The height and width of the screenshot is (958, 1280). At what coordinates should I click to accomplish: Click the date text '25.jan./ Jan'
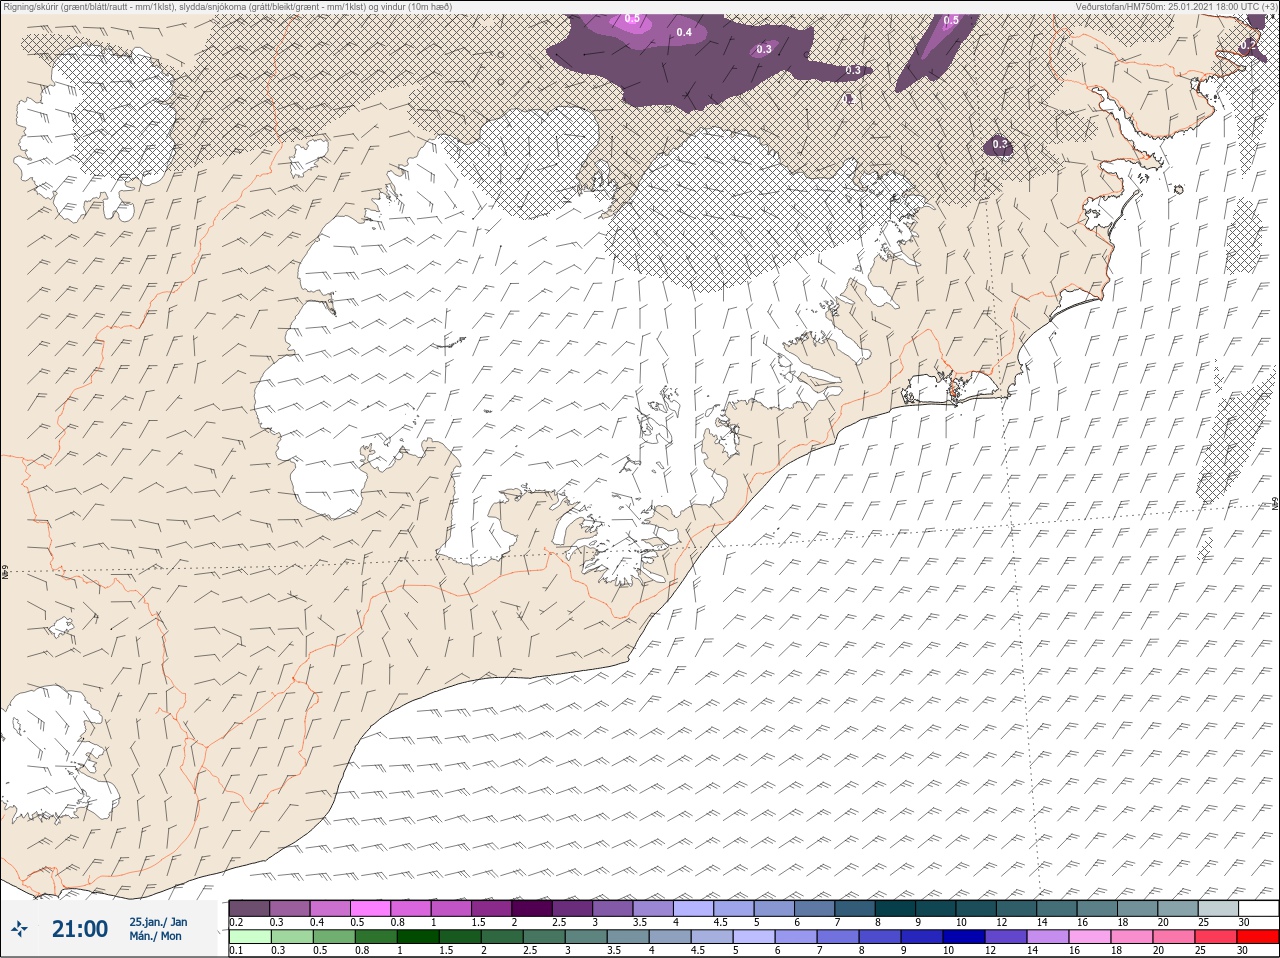point(157,922)
